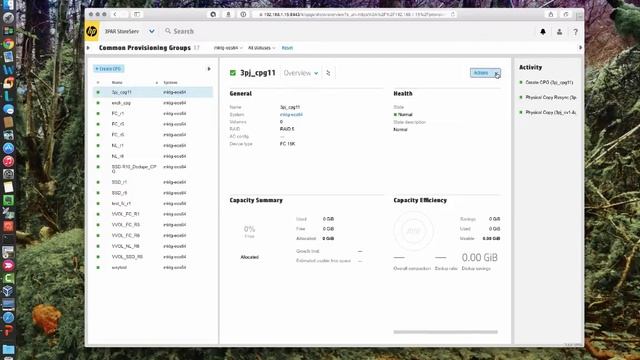Open the third Physical Copy activity entry
The image size is (640, 360).
click(551, 112)
